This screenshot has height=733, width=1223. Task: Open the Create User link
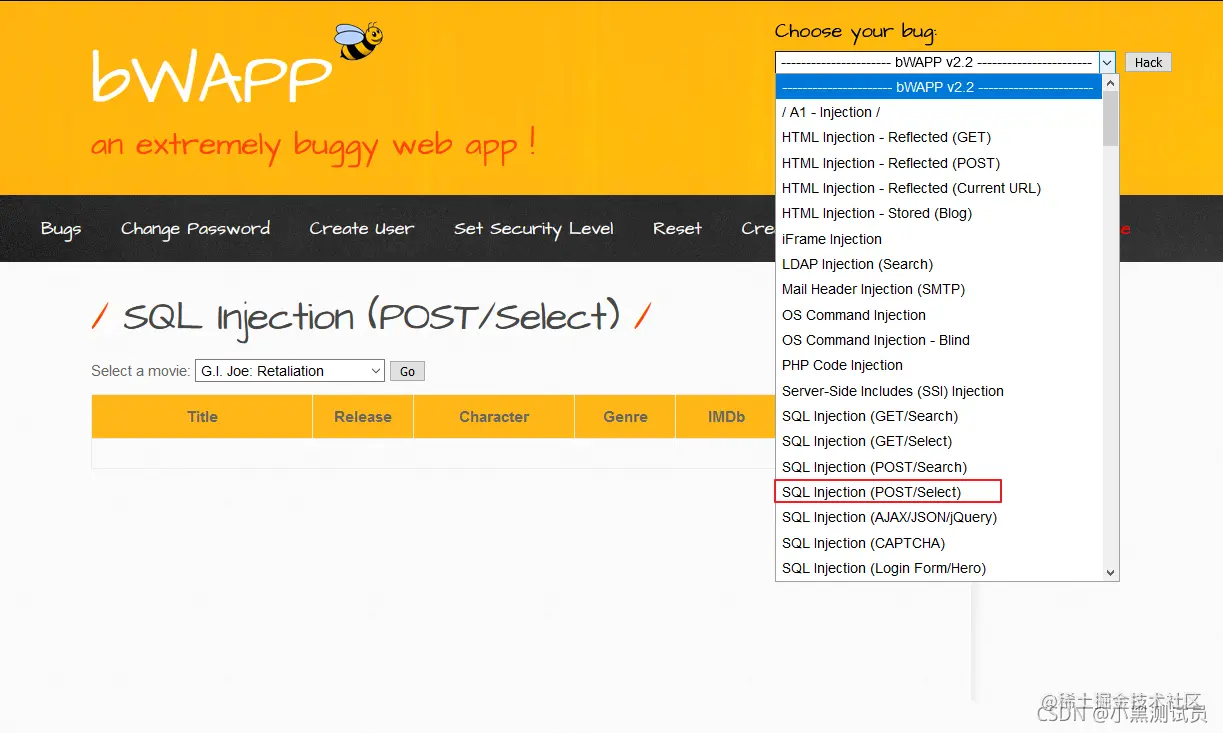[x=361, y=229]
